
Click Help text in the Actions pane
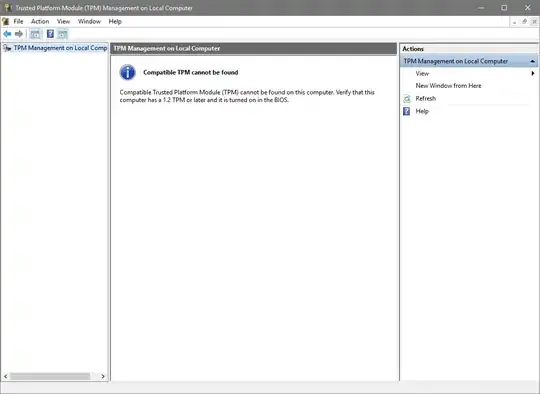pos(422,111)
